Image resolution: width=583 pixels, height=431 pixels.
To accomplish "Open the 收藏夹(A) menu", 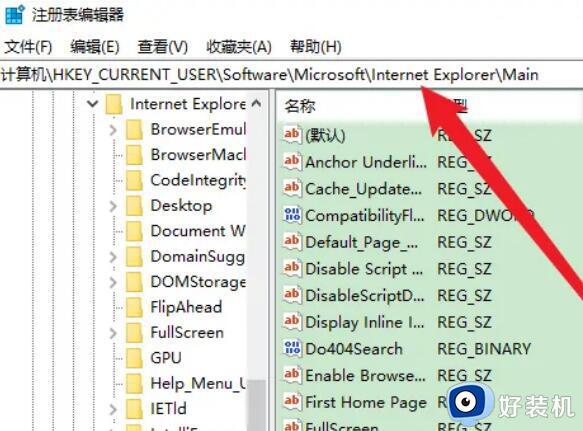I will (239, 47).
